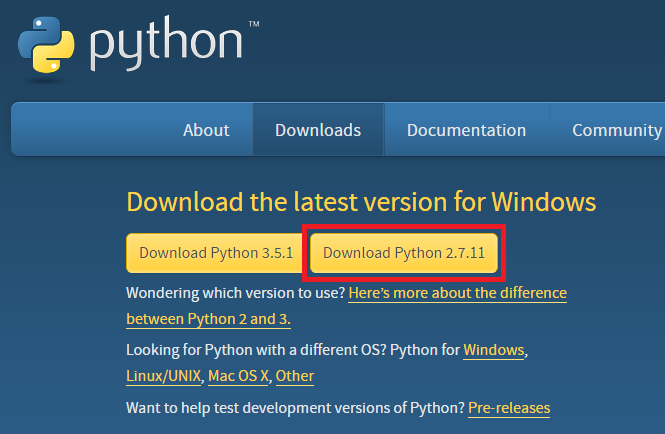
Task: Click the python wordmark text in header
Action: 166,43
